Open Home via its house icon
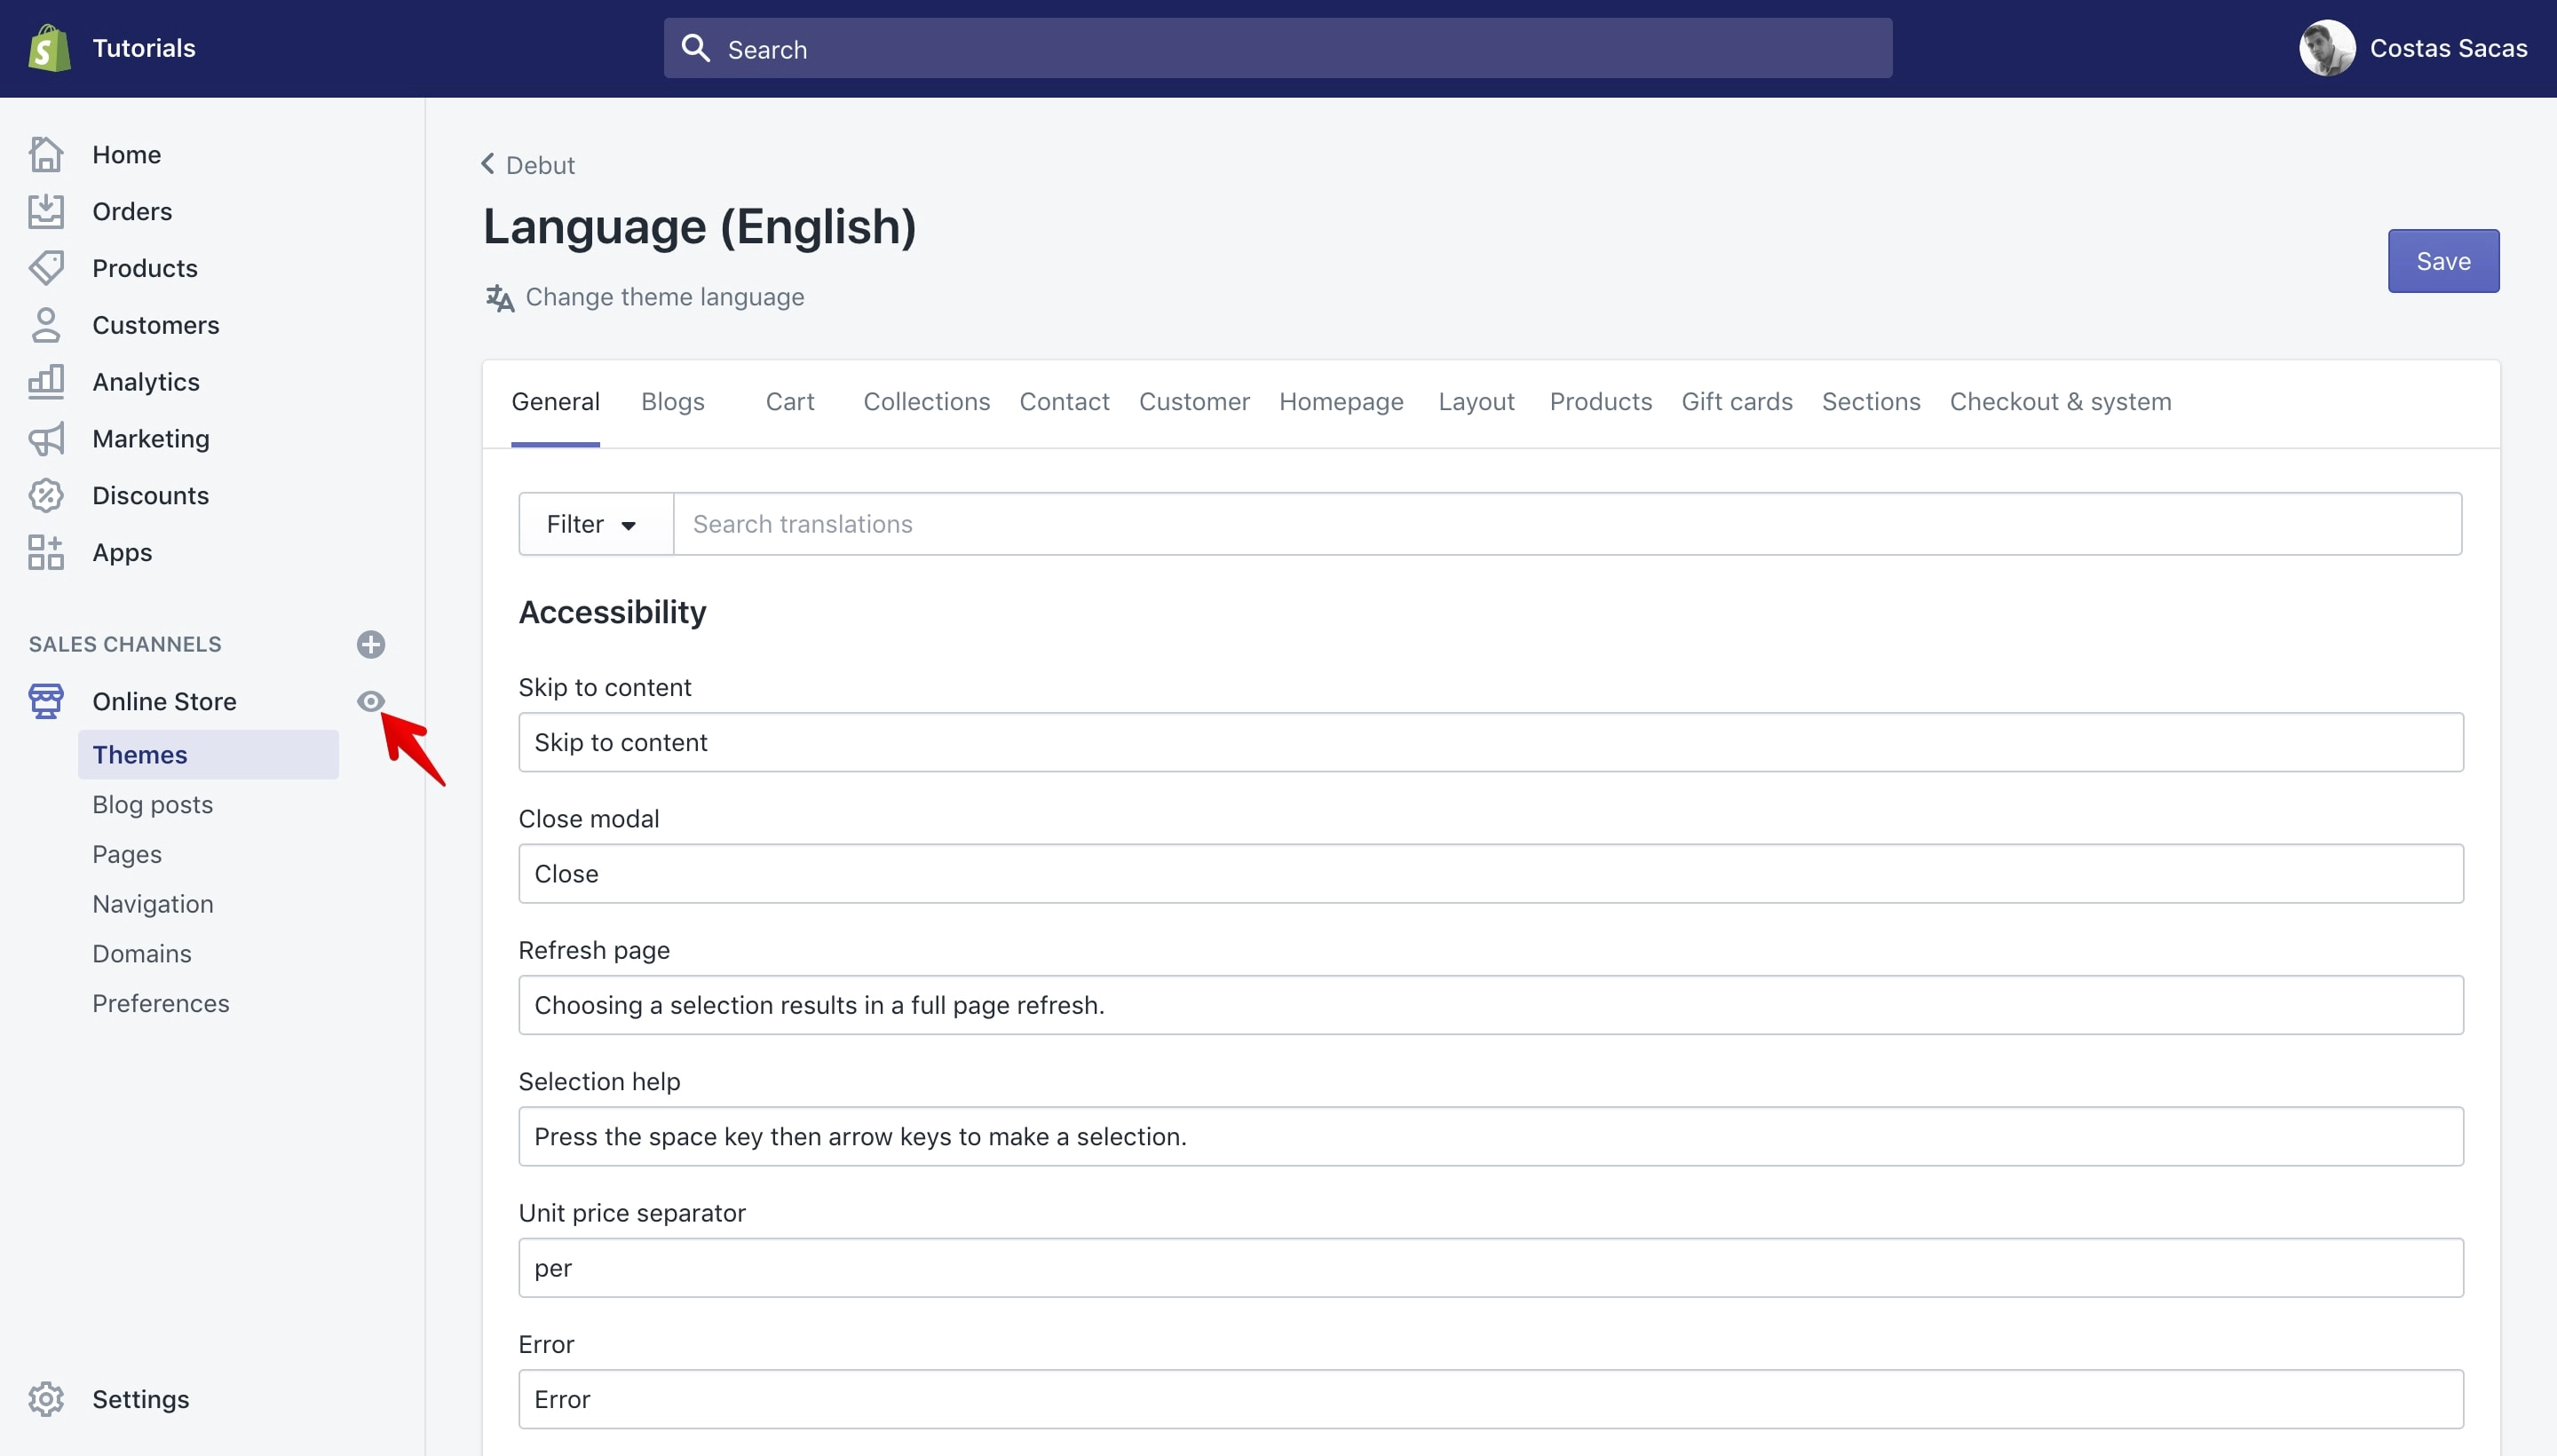The width and height of the screenshot is (2557, 1456). coord(46,154)
